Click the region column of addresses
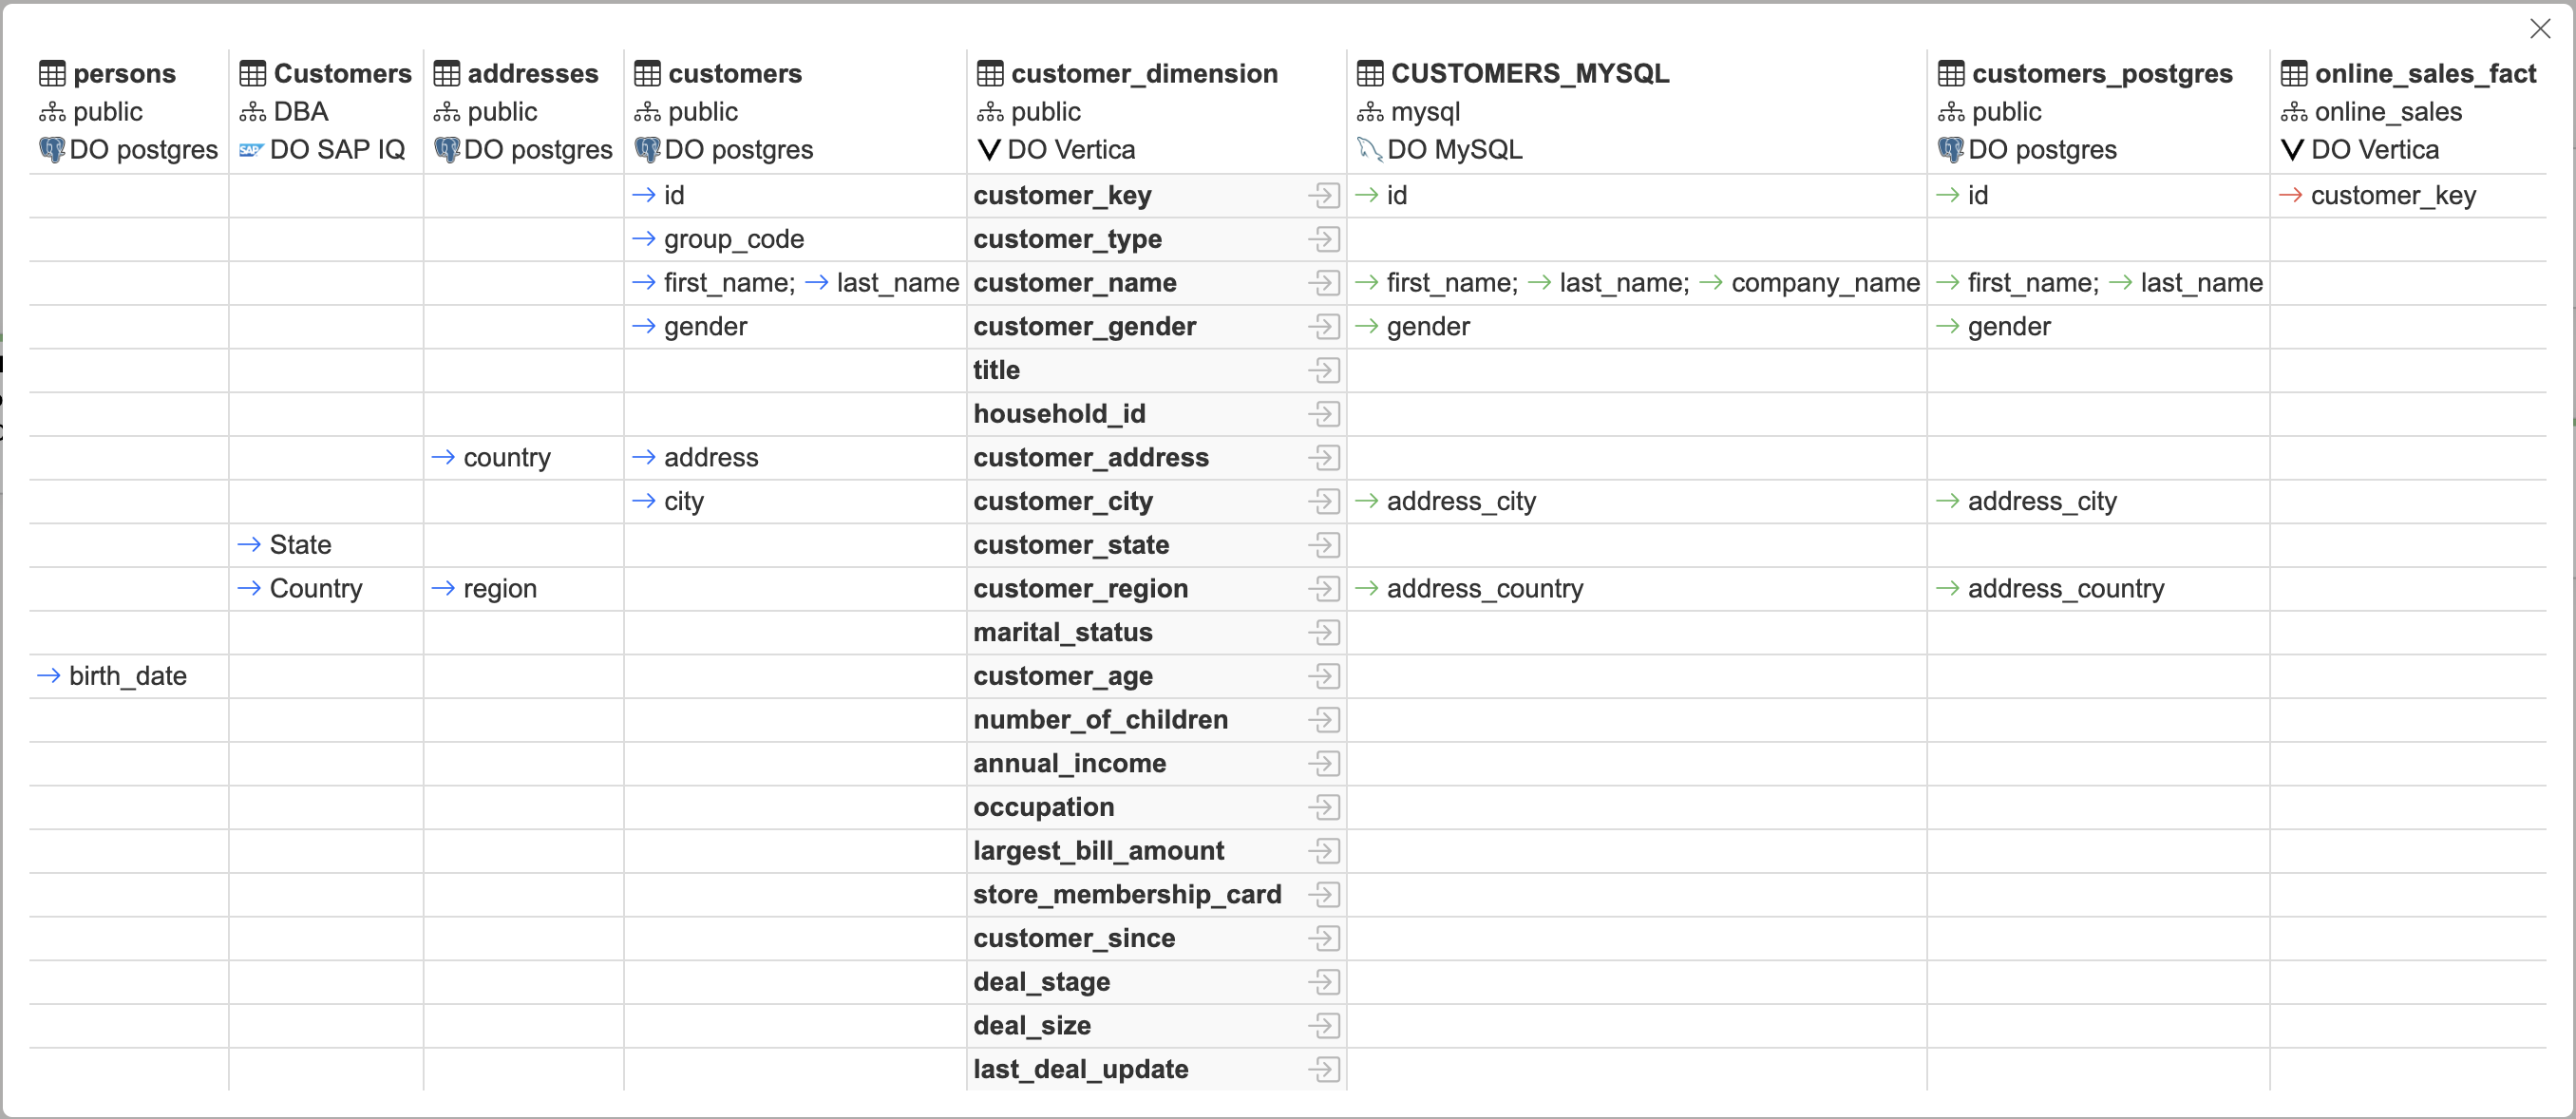This screenshot has height=1119, width=2576. click(499, 589)
